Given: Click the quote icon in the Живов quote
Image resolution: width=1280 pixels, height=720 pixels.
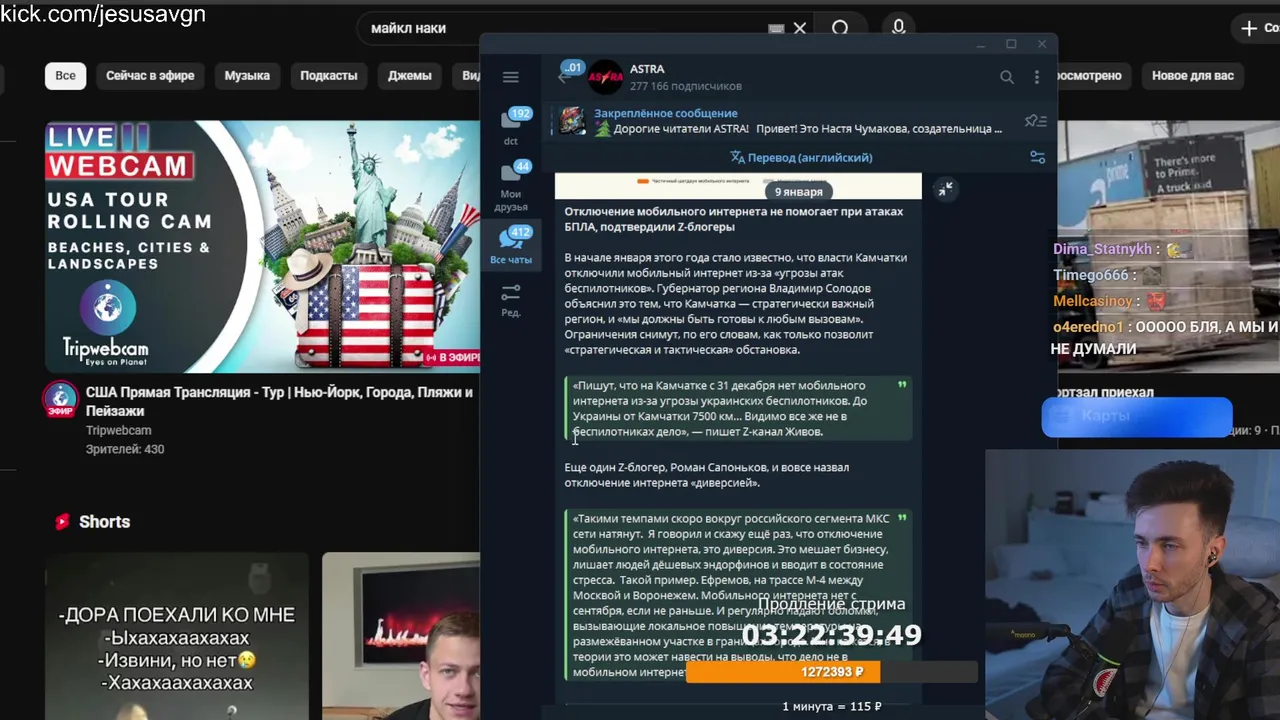Looking at the screenshot, I should click(902, 385).
